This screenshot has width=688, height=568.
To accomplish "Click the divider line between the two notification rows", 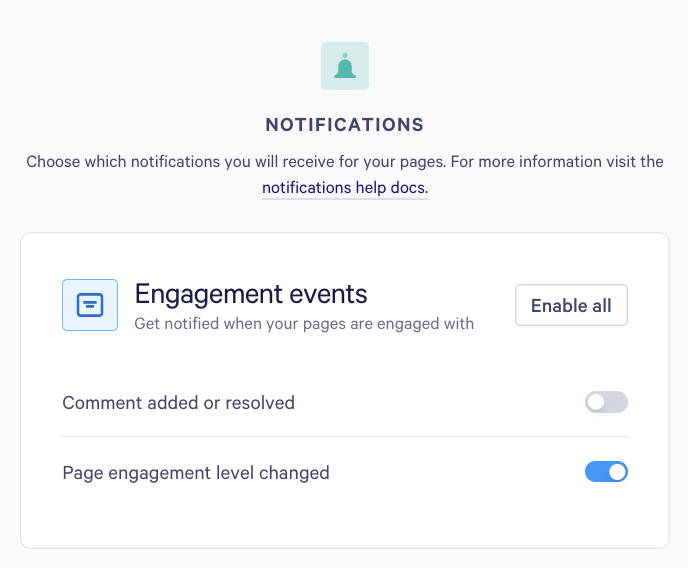I will [345, 436].
